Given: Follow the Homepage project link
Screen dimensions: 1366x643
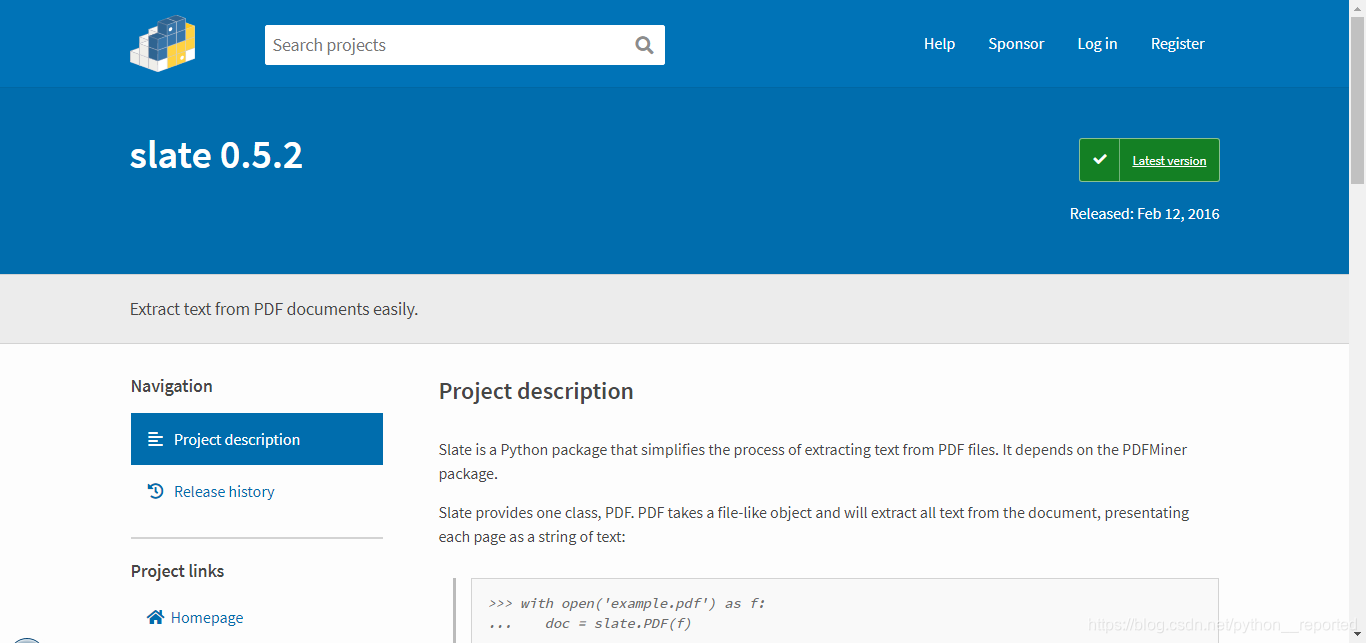Looking at the screenshot, I should [x=207, y=617].
